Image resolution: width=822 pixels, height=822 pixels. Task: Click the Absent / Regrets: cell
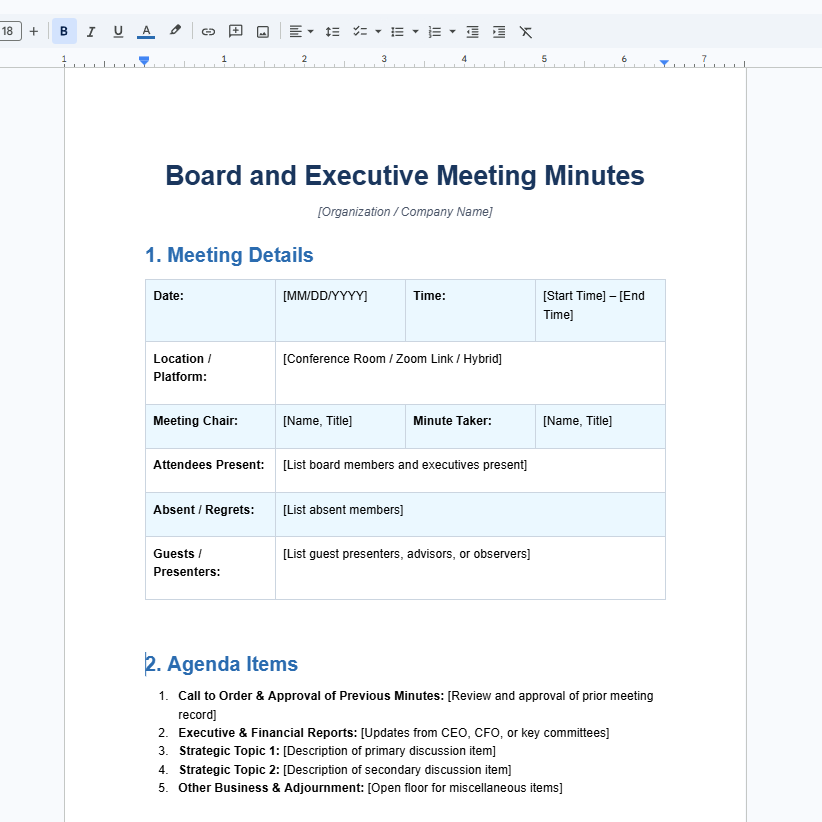[210, 514]
